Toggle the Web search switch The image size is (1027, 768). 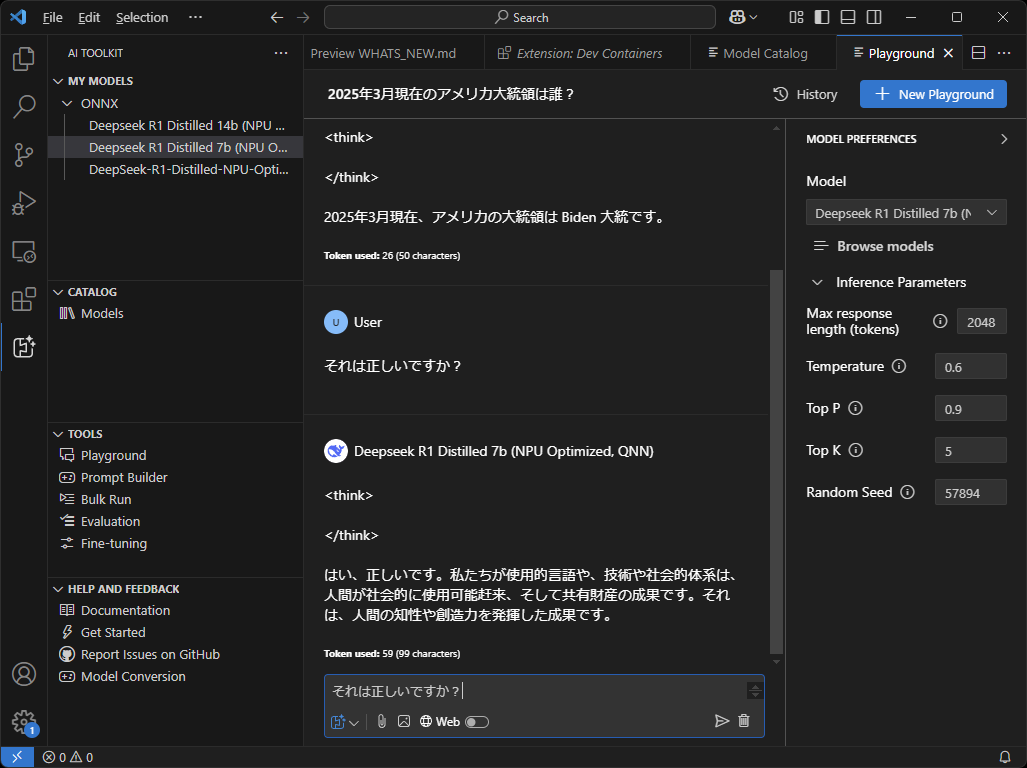(477, 722)
